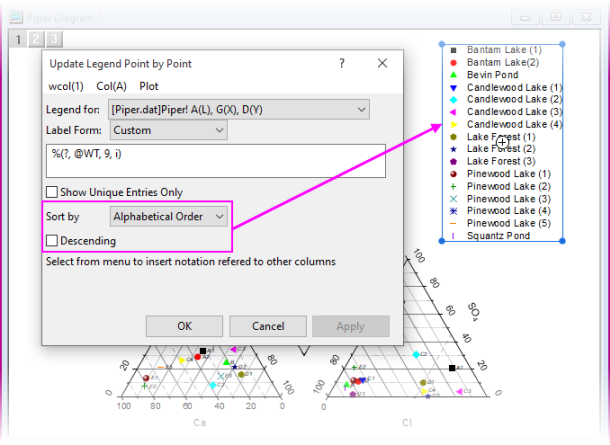
Task: Click the green triangle Bevin Pond symbol
Action: pyautogui.click(x=453, y=74)
